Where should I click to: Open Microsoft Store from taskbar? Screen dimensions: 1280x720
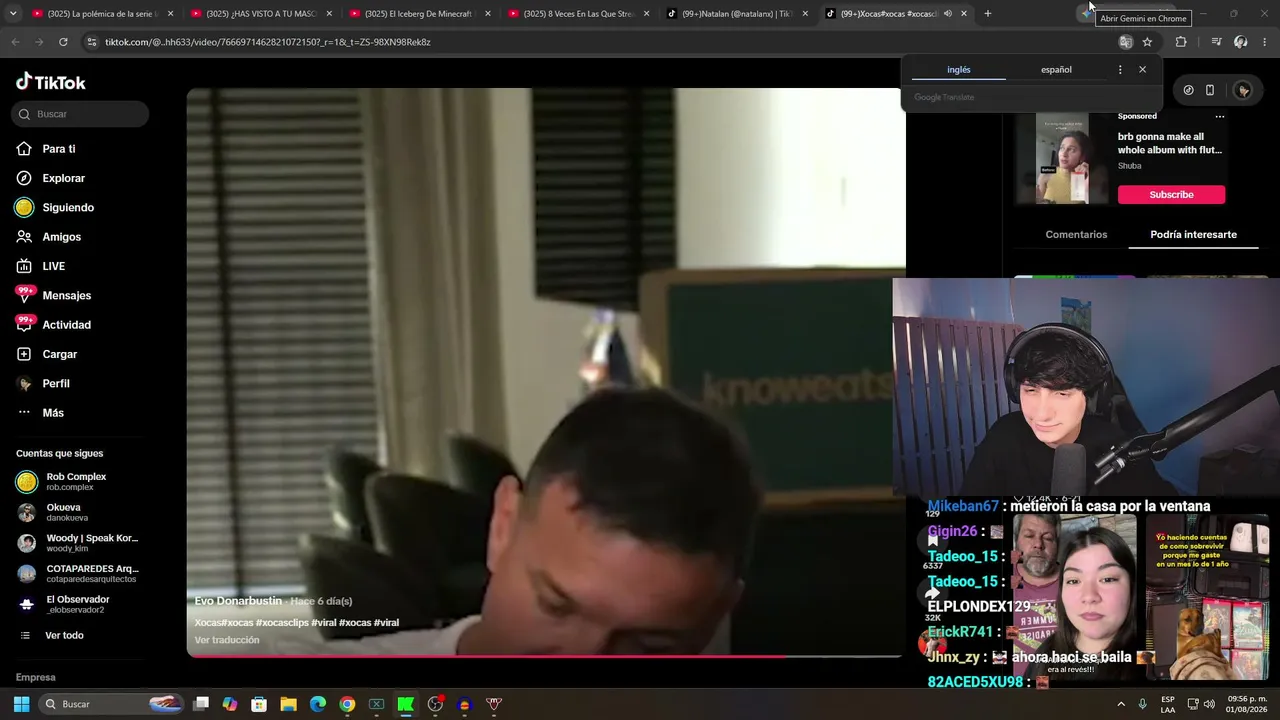click(x=259, y=704)
